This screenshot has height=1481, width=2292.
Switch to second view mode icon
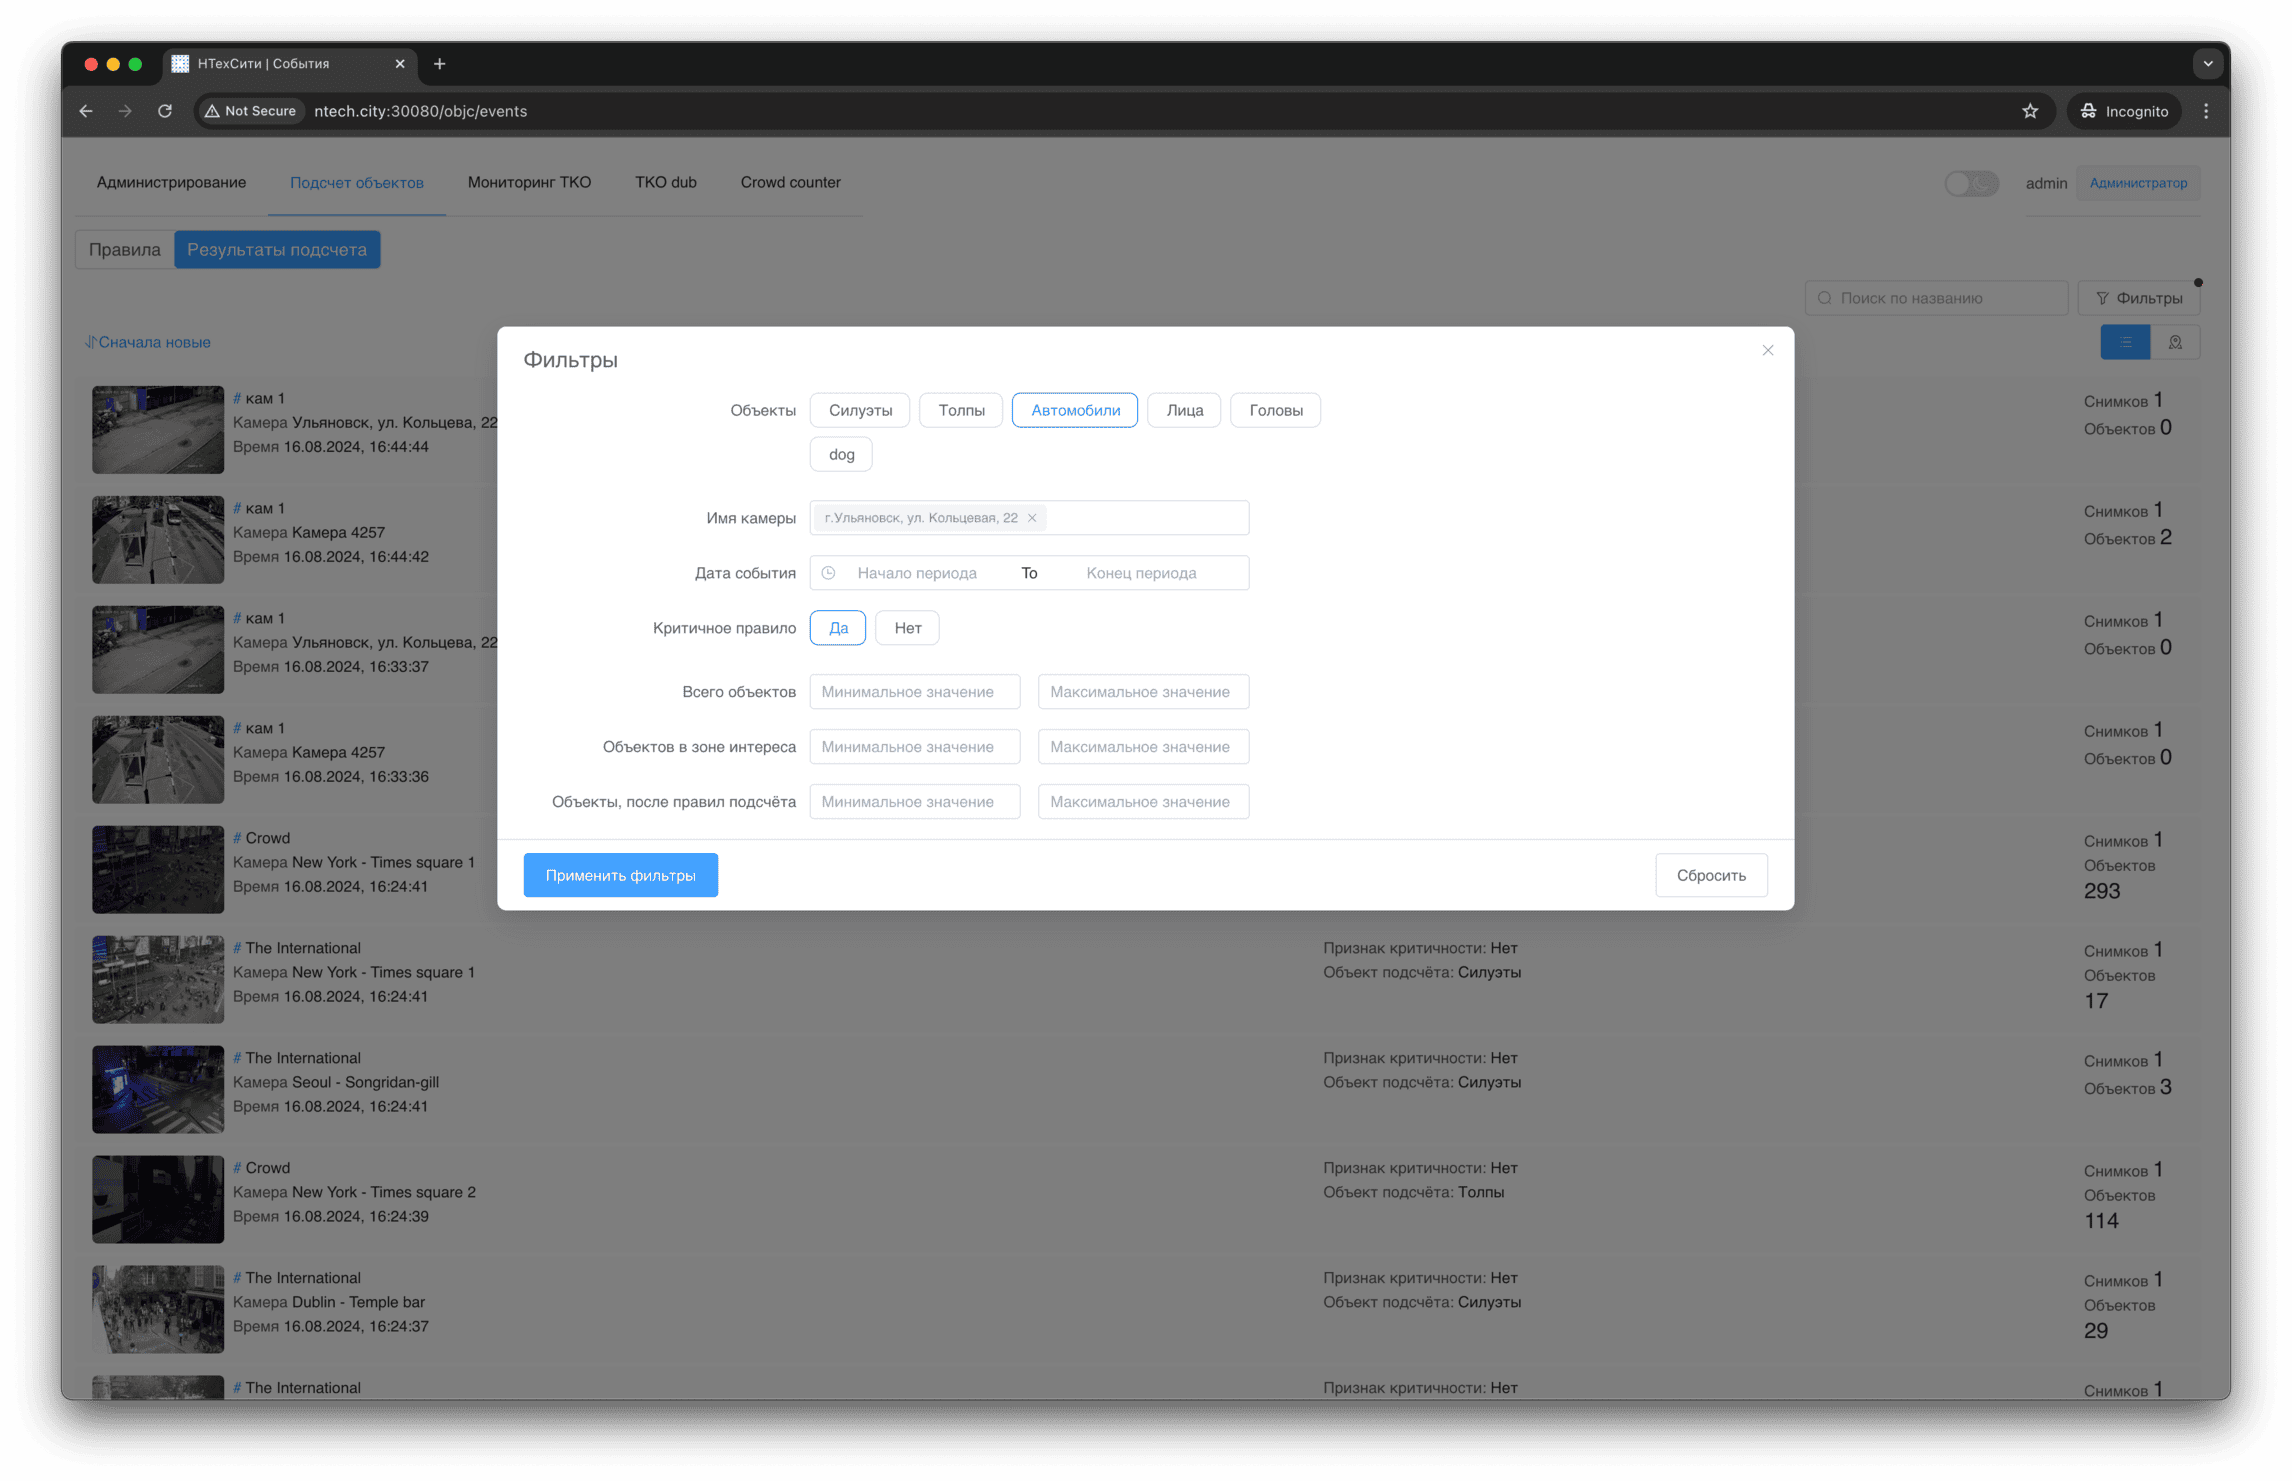click(x=2174, y=342)
